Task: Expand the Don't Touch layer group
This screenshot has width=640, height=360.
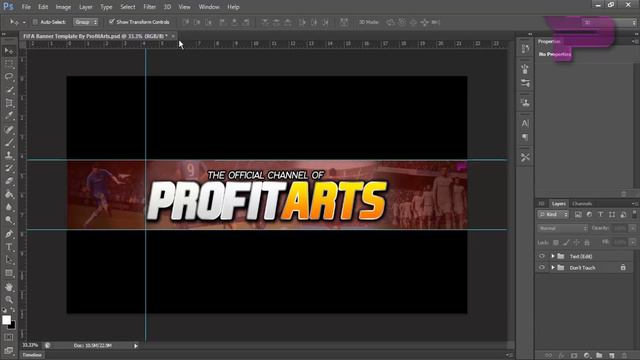Action: coord(553,268)
